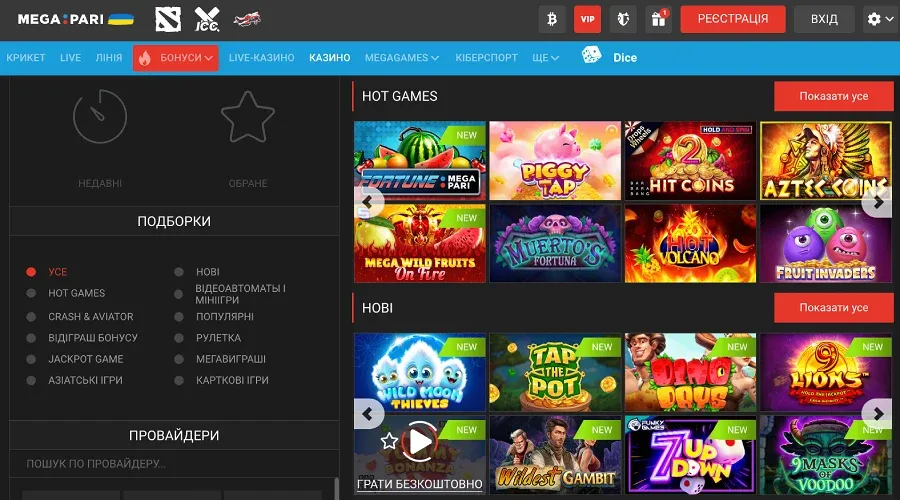Open the Aztec Coins game thumbnail
Image resolution: width=900 pixels, height=500 pixels.
click(x=826, y=160)
